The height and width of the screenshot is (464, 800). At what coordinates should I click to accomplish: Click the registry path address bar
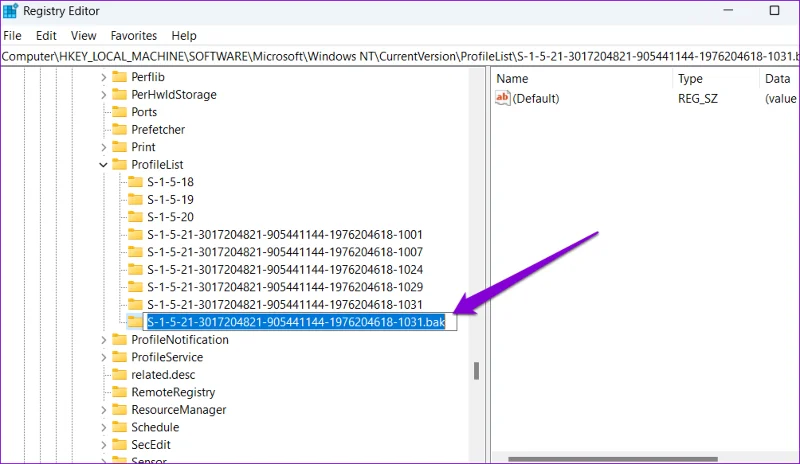[x=400, y=56]
